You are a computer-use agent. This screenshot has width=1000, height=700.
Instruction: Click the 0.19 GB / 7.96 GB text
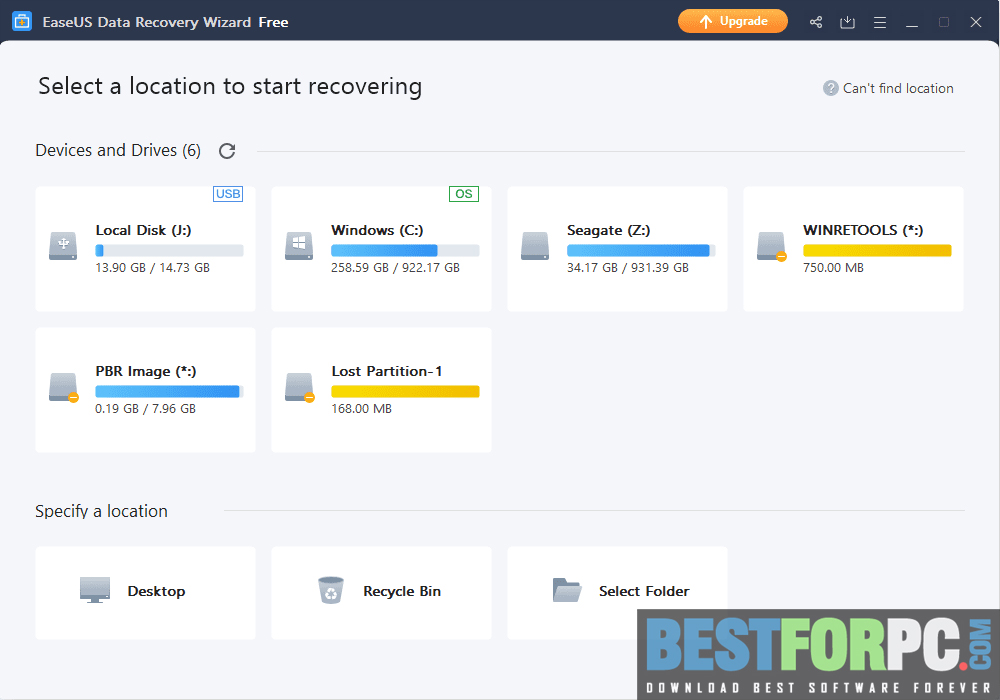point(145,409)
